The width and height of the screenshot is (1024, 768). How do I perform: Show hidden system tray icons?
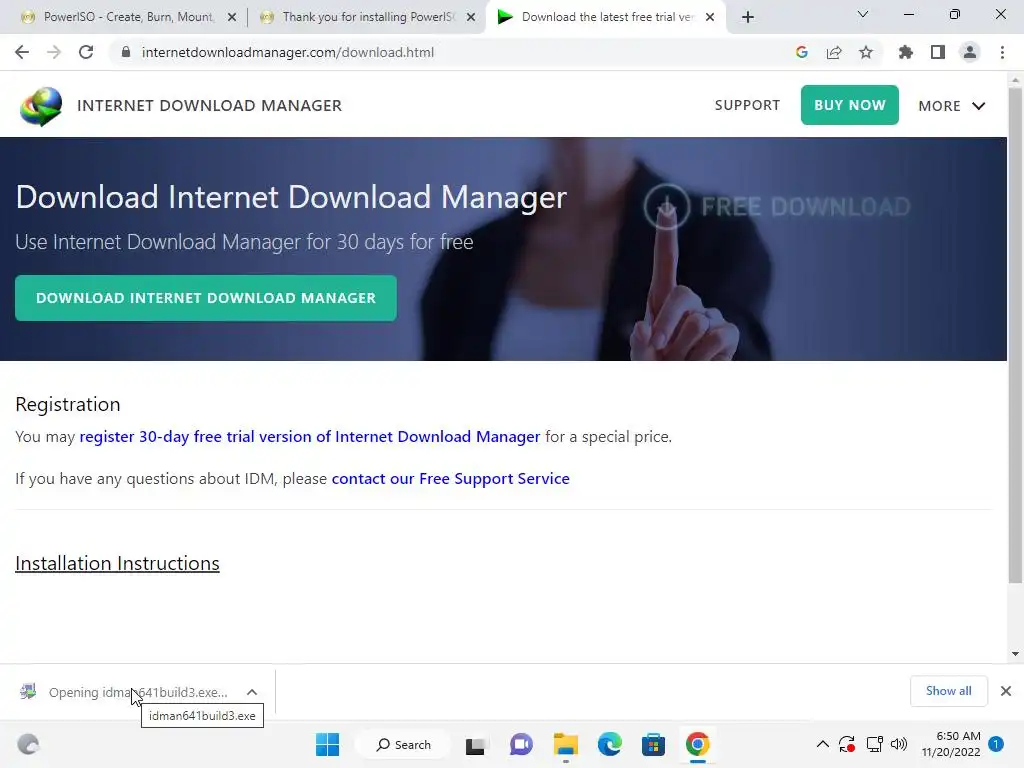point(823,744)
